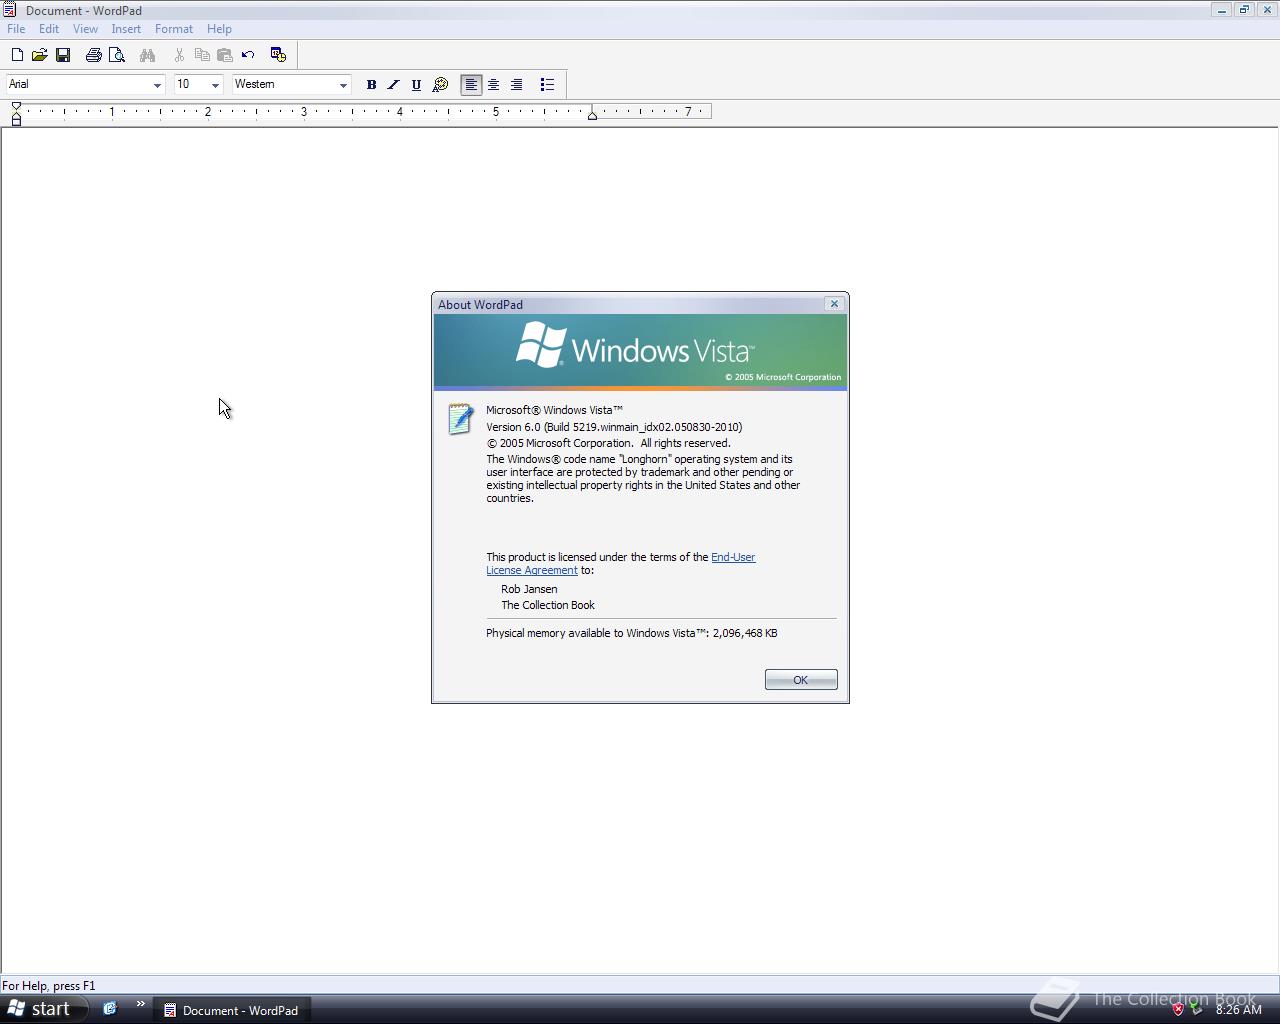Close the About WordPad dialog
Viewport: 1280px width, 1024px height.
pyautogui.click(x=834, y=304)
